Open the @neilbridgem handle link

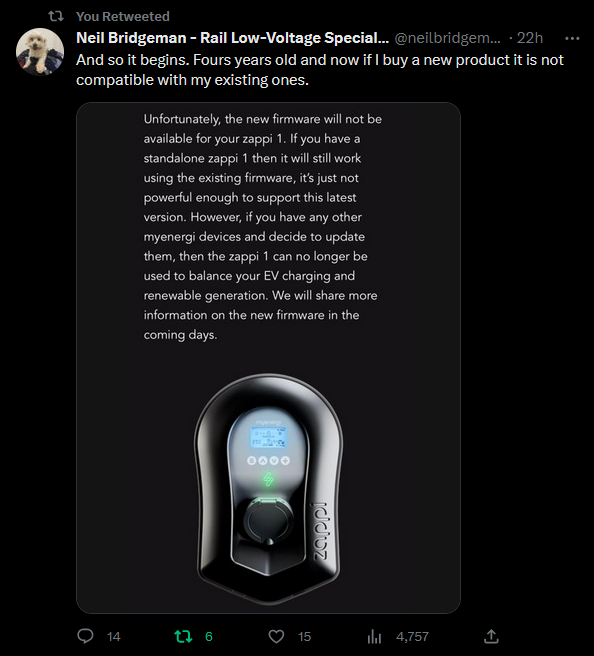[447, 38]
